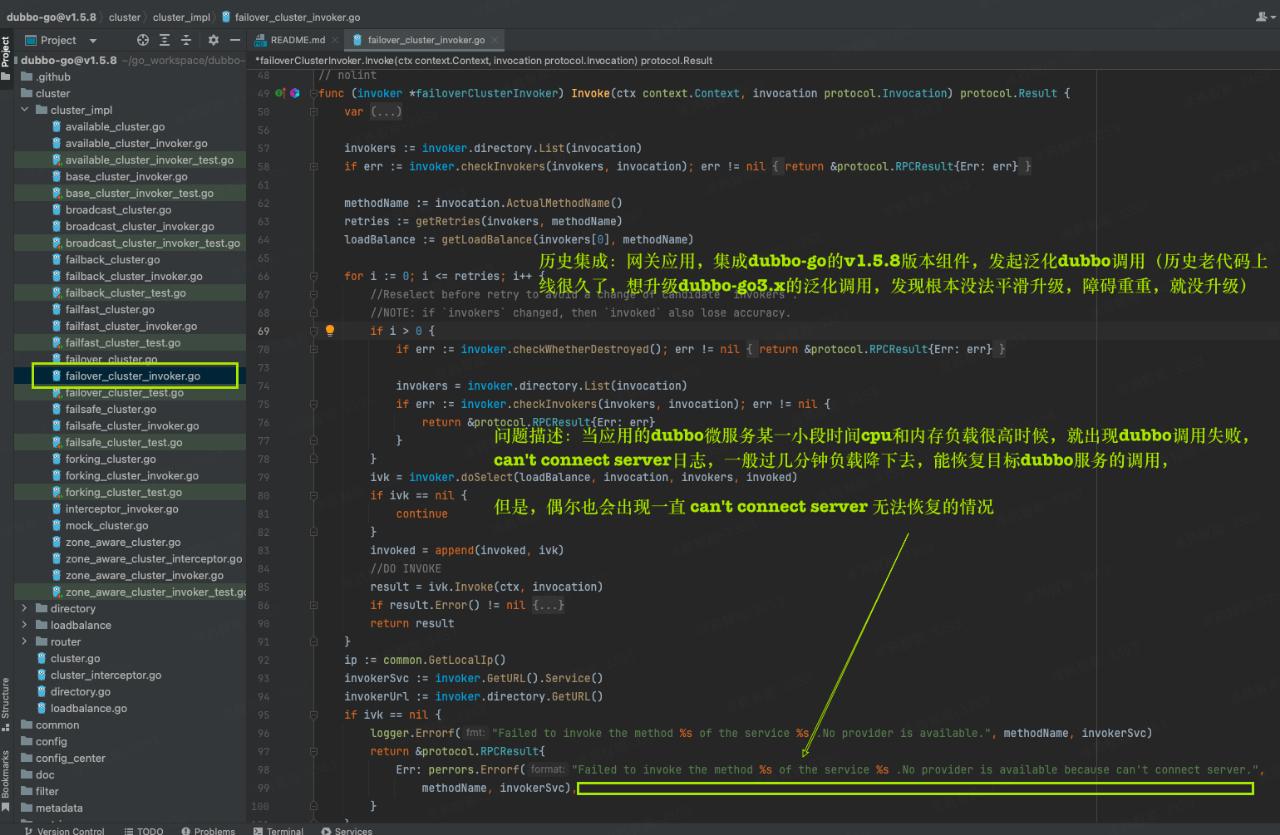The height and width of the screenshot is (835, 1280).
Task: Select broadcast_cluster.go file
Action: (118, 210)
